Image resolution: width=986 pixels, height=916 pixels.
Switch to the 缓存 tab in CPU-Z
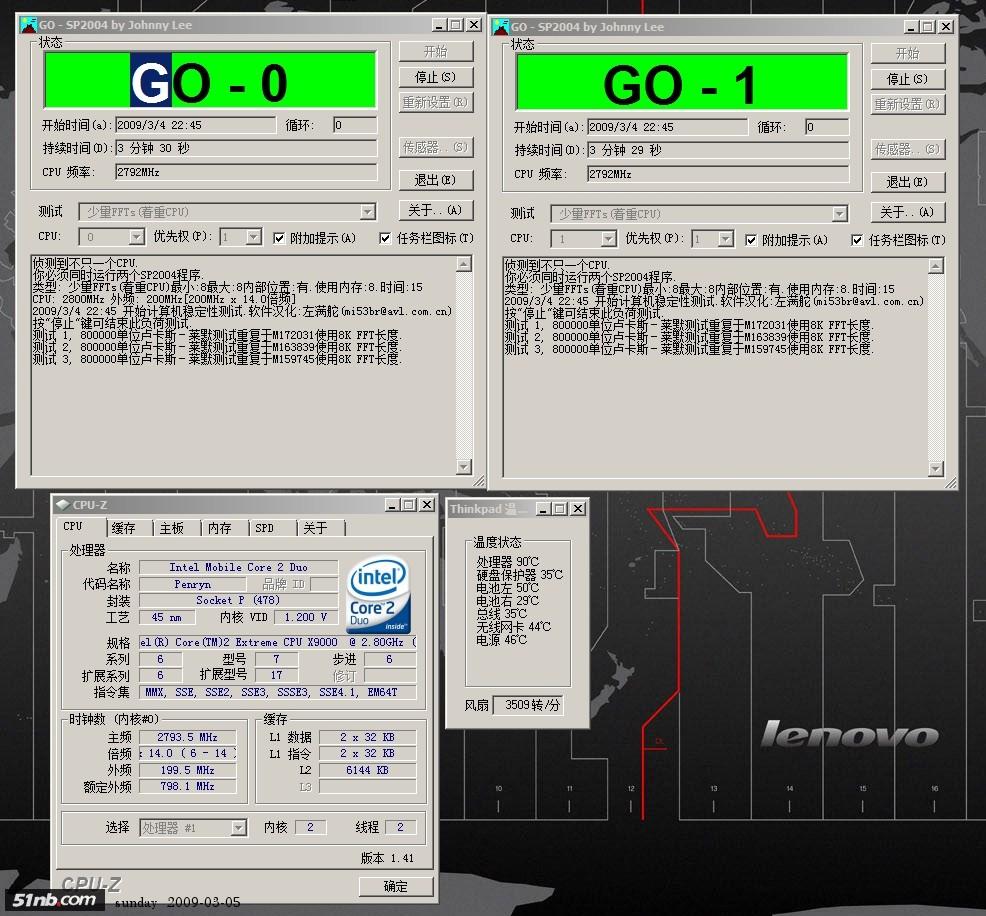point(124,528)
